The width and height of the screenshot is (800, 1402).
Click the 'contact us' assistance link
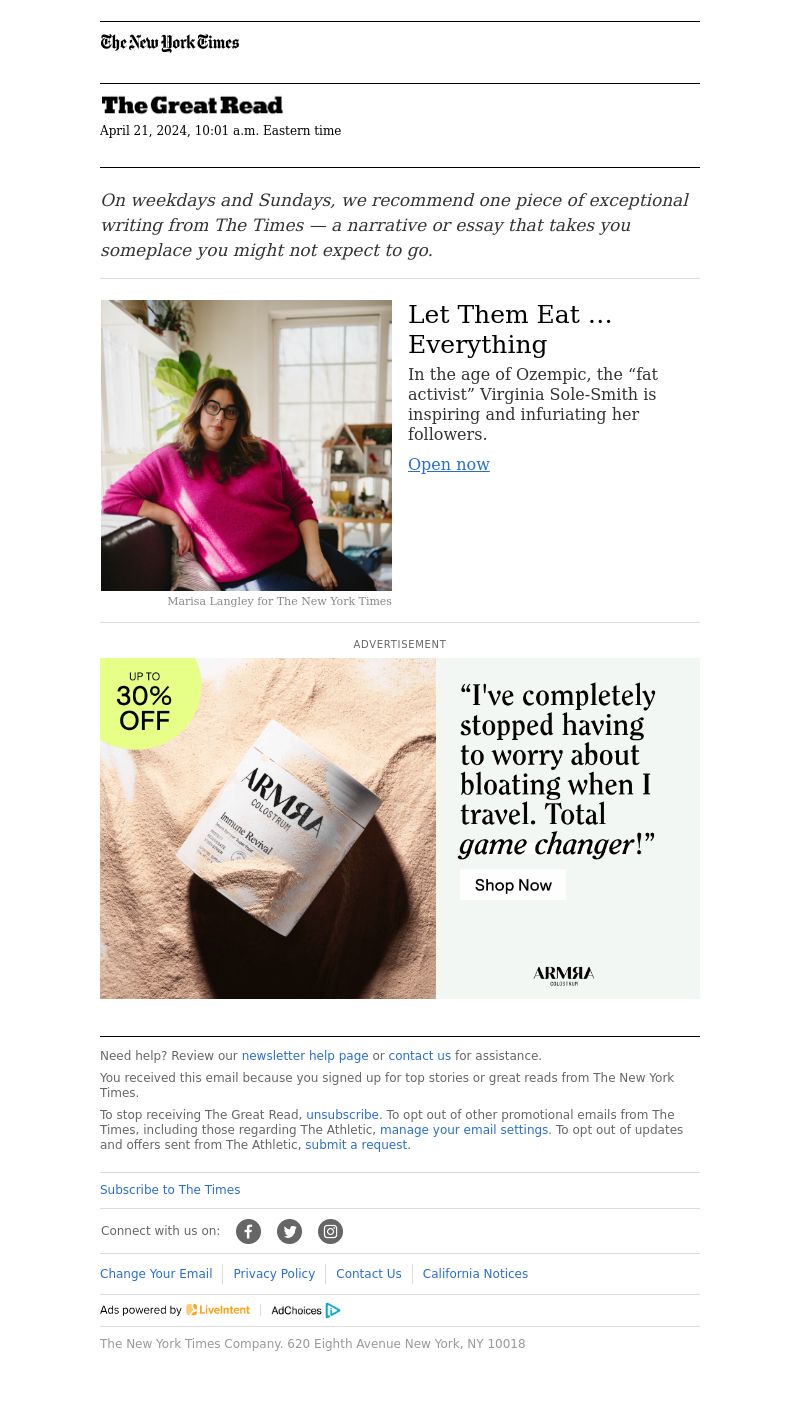tap(420, 1056)
